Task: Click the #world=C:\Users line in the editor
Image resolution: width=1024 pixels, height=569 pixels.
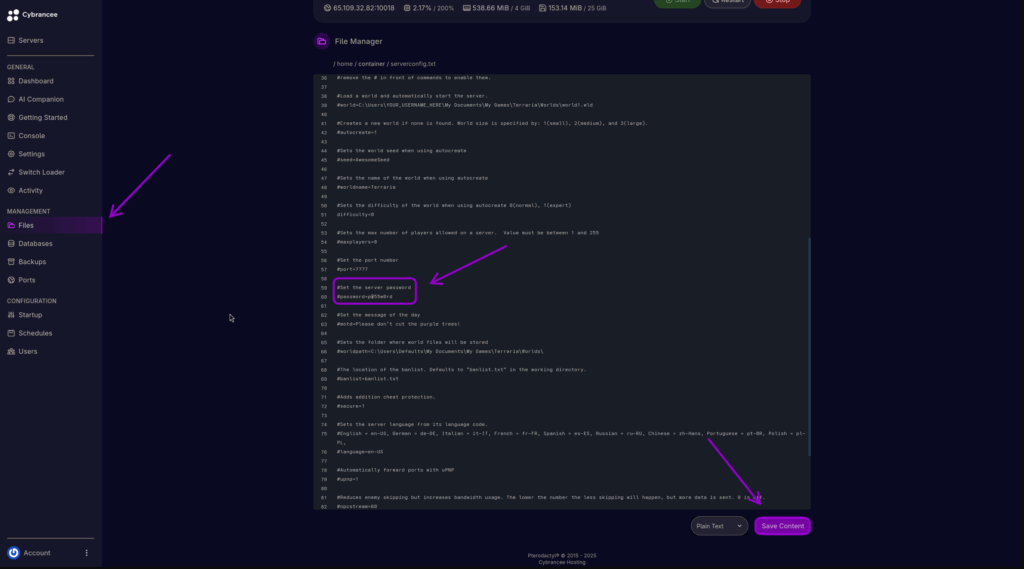Action: click(x=465, y=105)
